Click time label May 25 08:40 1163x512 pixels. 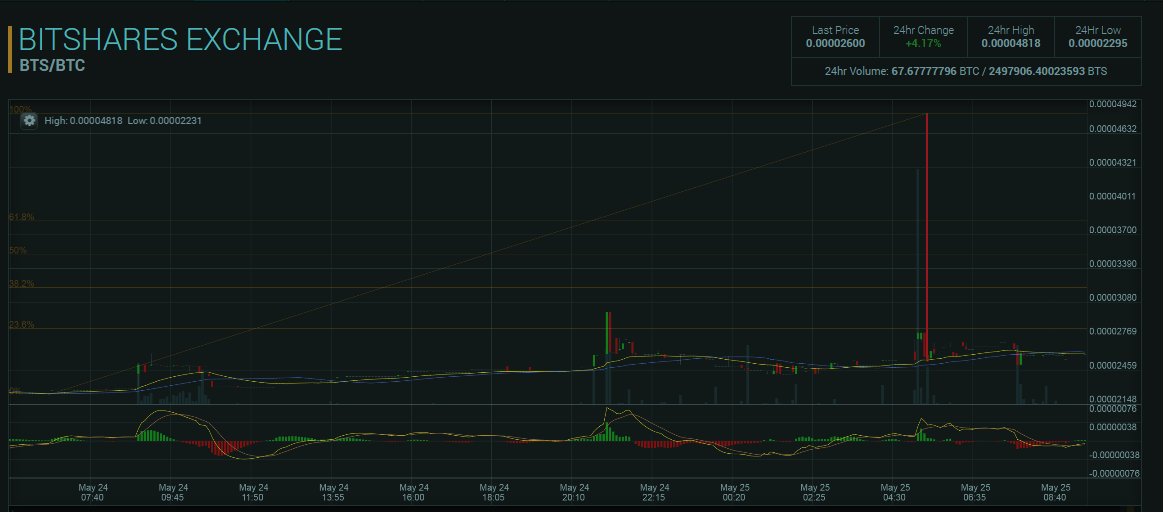1056,493
